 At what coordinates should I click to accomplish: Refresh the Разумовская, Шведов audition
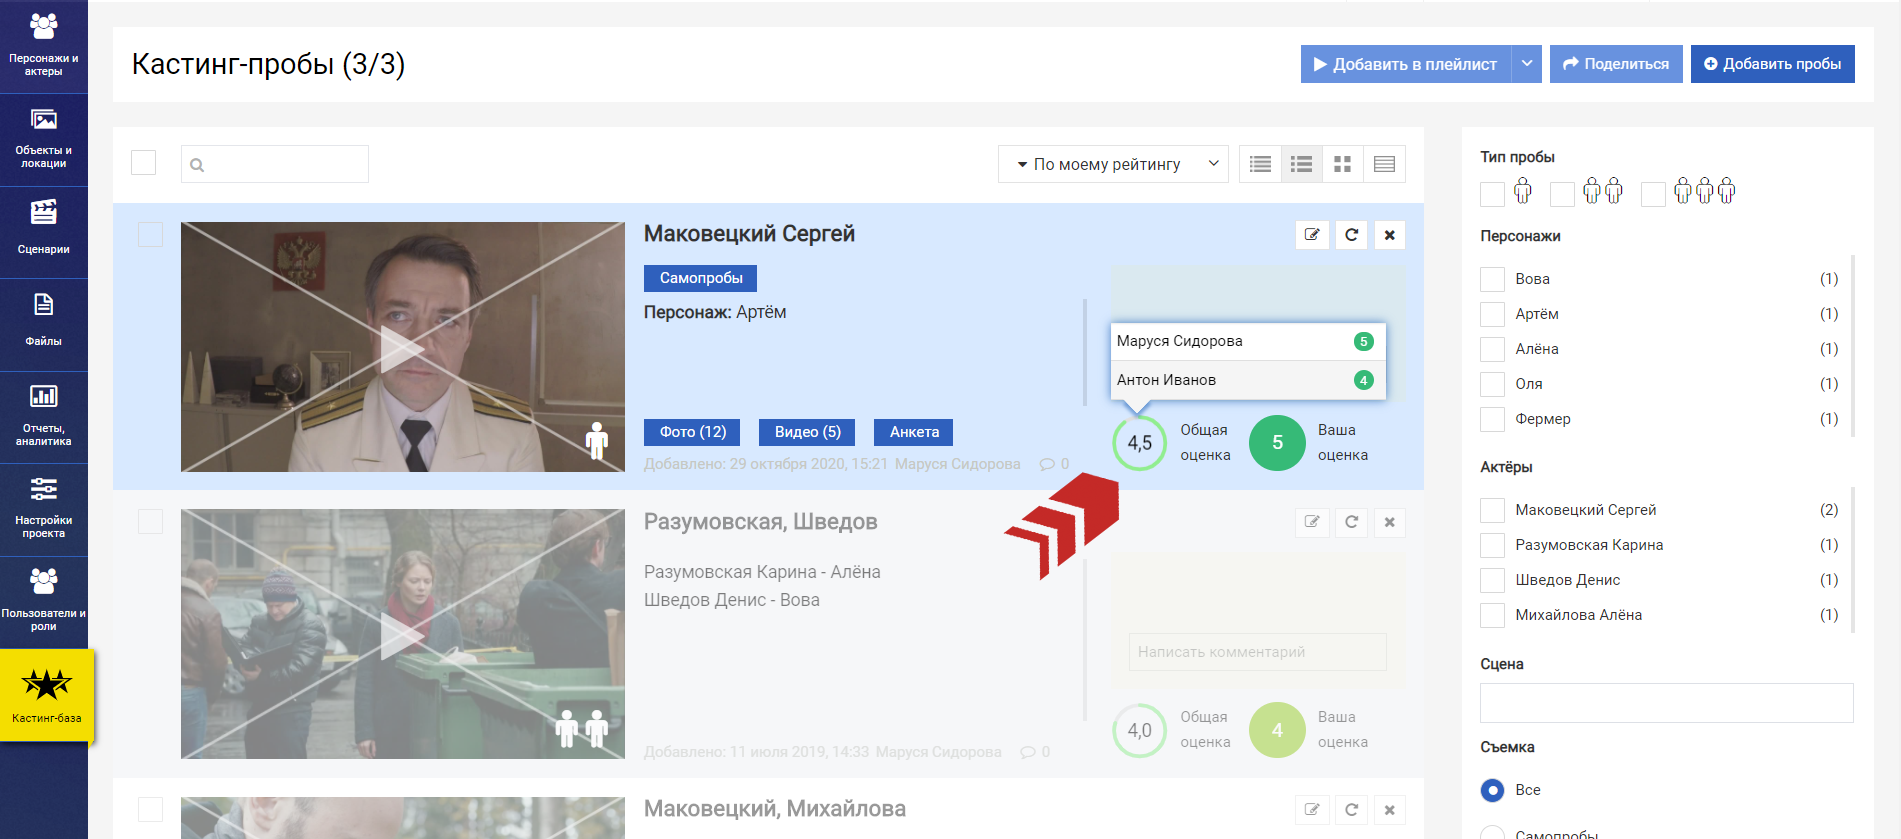click(1351, 522)
